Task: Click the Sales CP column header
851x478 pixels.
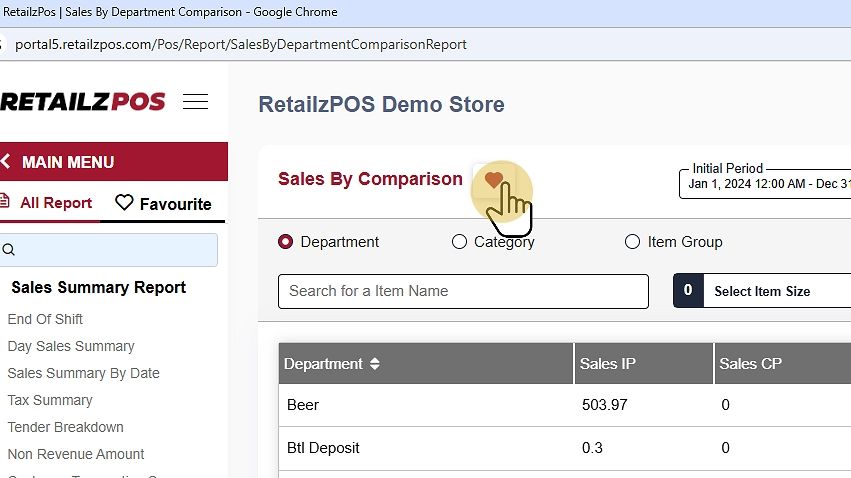Action: 783,364
